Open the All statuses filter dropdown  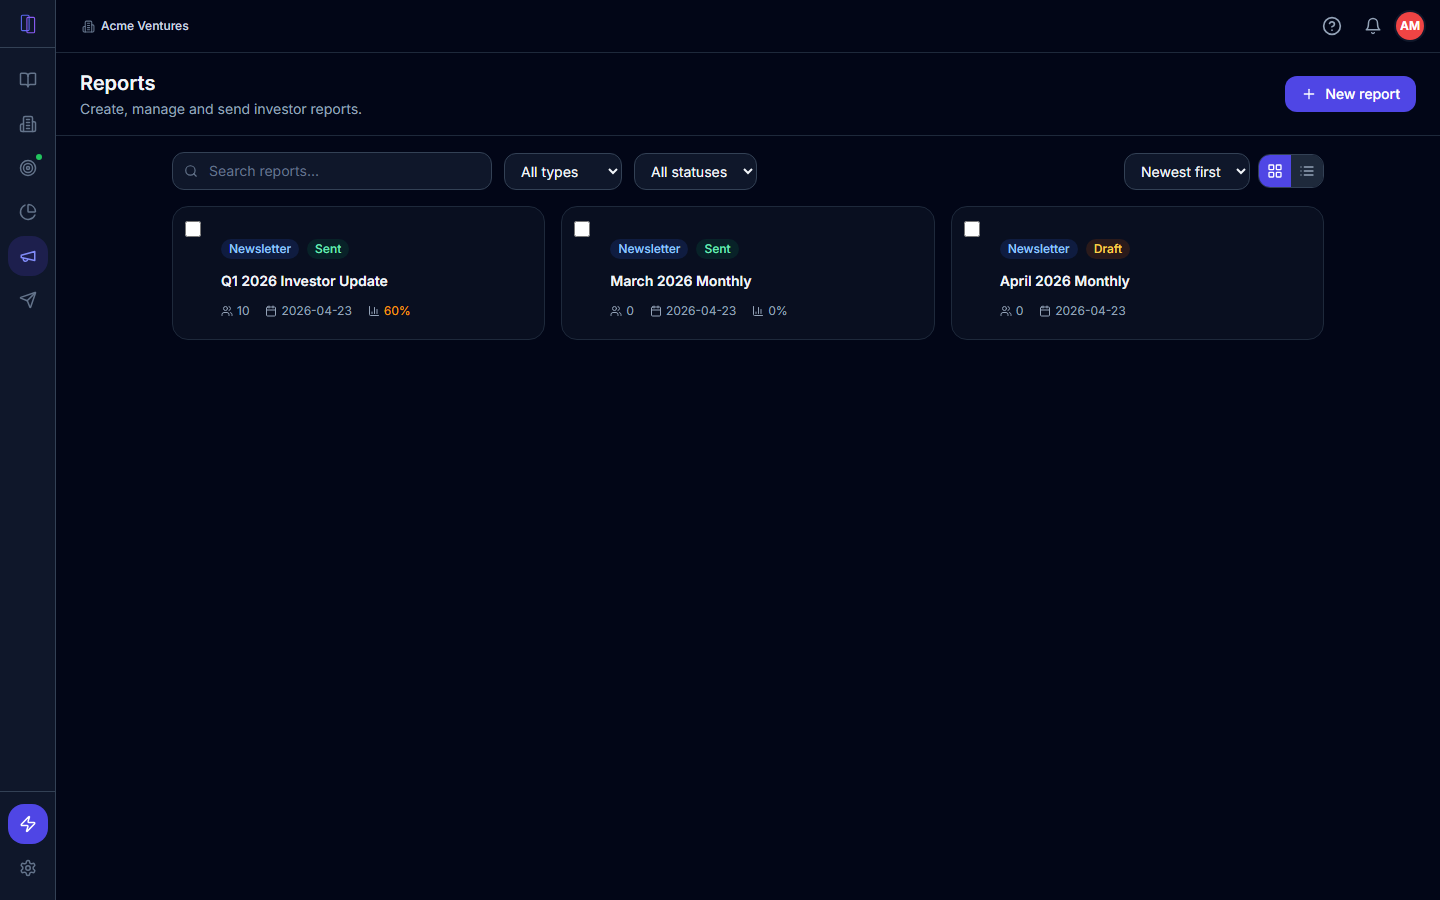pos(695,172)
